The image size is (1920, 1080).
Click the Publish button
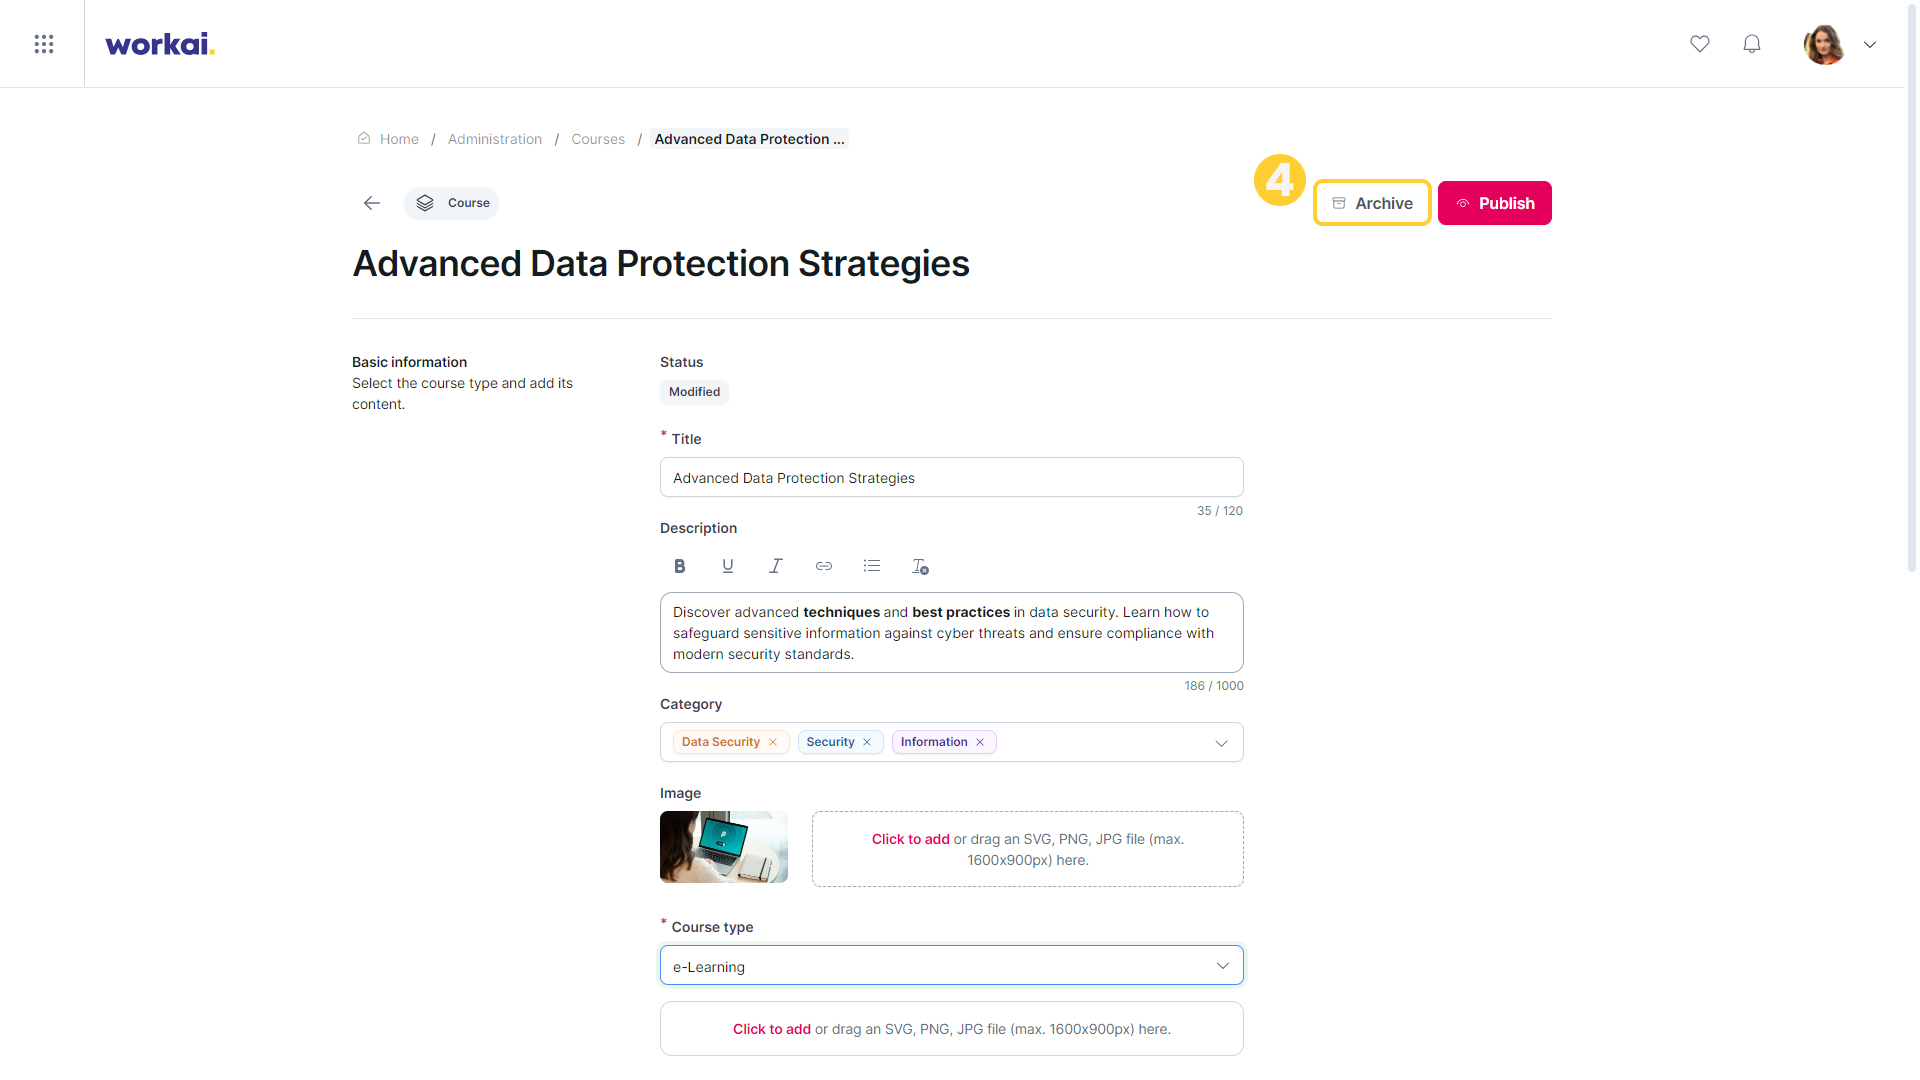click(x=1495, y=203)
